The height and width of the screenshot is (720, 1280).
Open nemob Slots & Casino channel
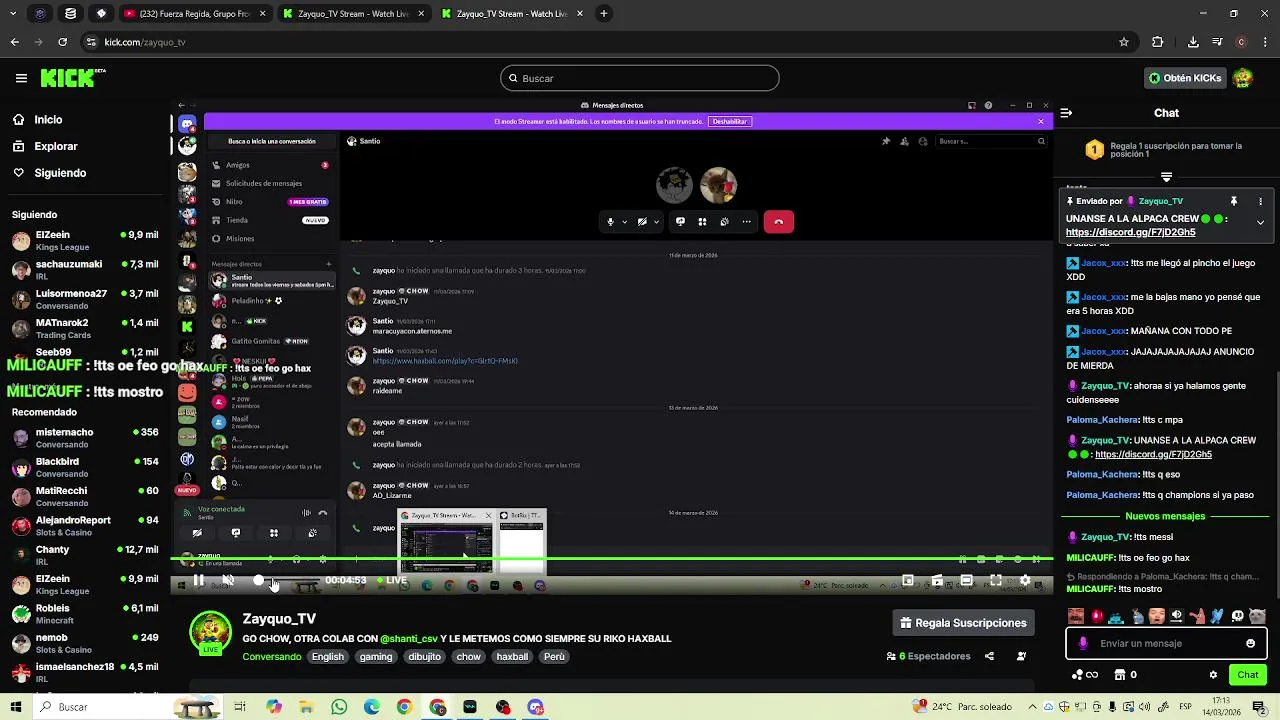click(85, 643)
